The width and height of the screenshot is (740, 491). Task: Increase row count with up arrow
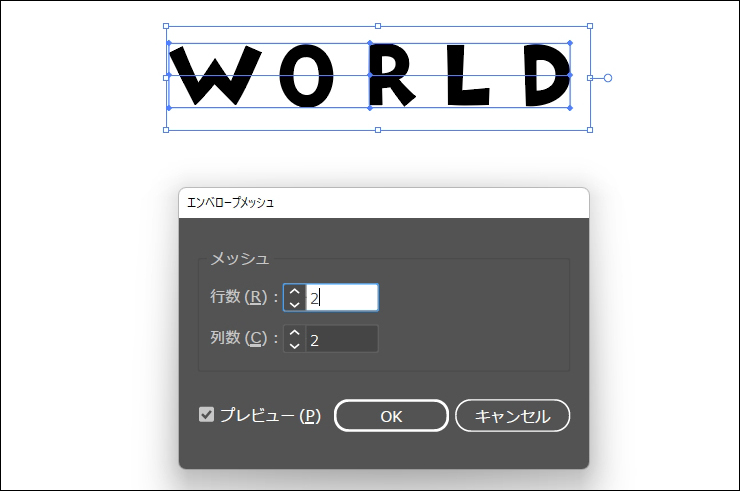[294, 291]
